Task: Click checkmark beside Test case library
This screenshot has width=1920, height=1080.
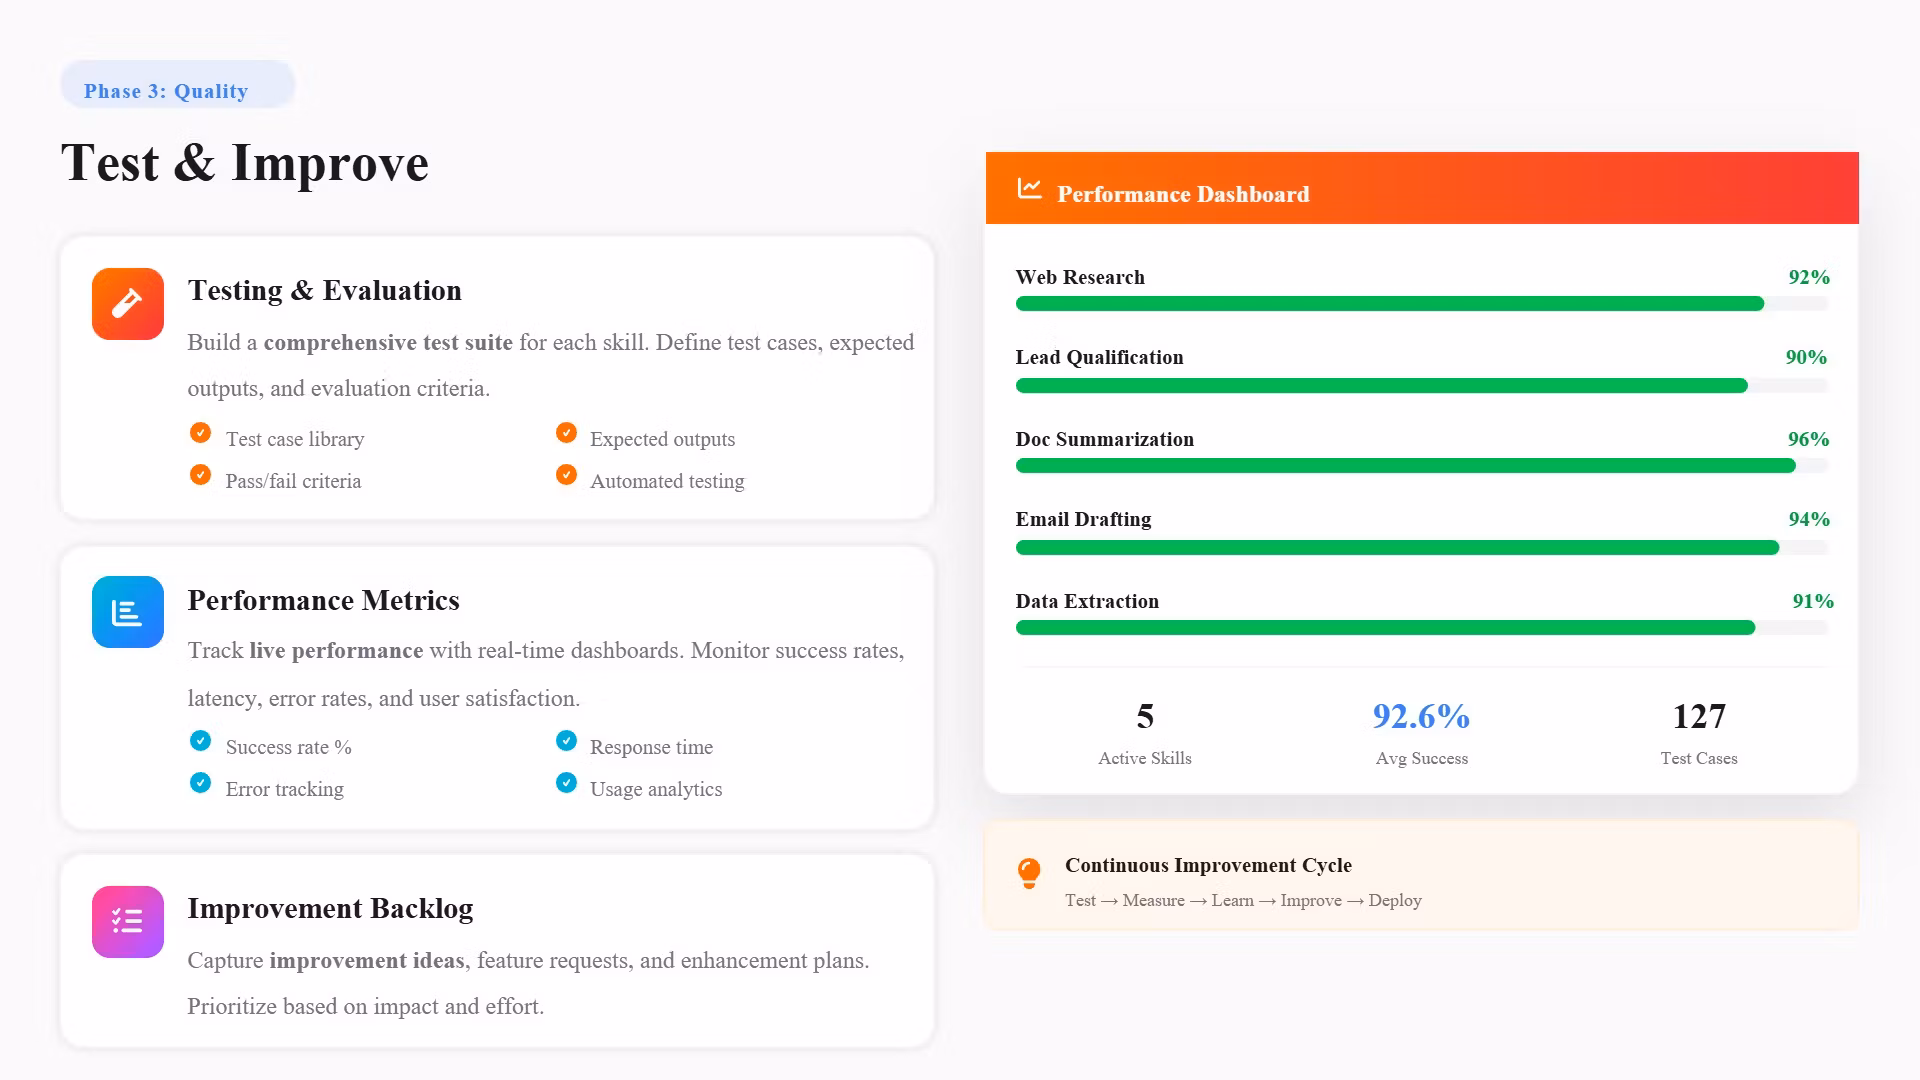Action: click(x=200, y=433)
